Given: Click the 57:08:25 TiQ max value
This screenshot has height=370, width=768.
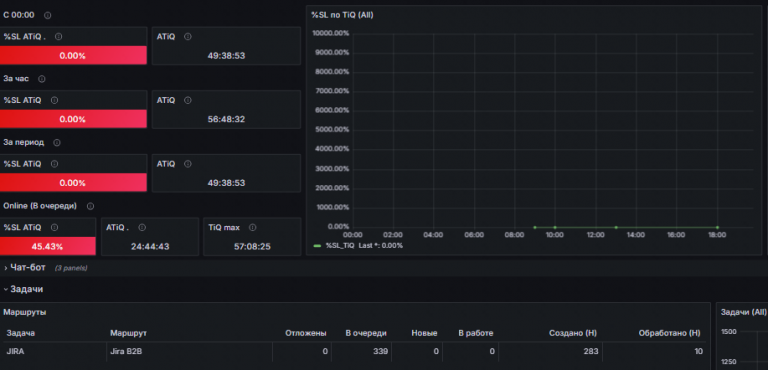Looking at the screenshot, I should coord(252,247).
